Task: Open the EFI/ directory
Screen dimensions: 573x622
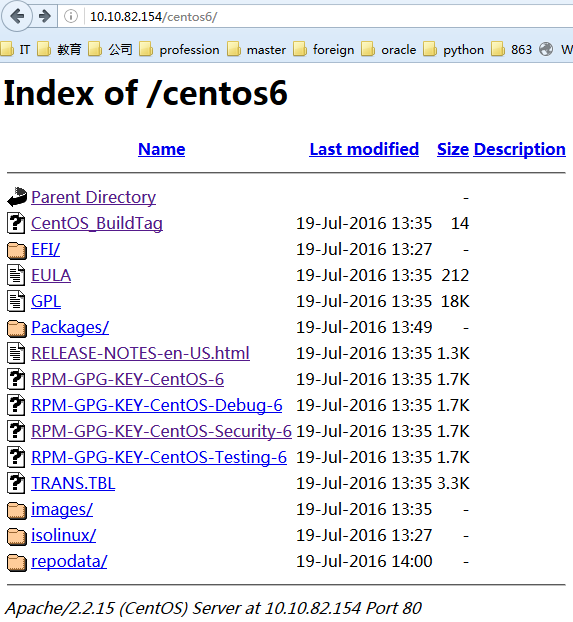Action: tap(45, 249)
